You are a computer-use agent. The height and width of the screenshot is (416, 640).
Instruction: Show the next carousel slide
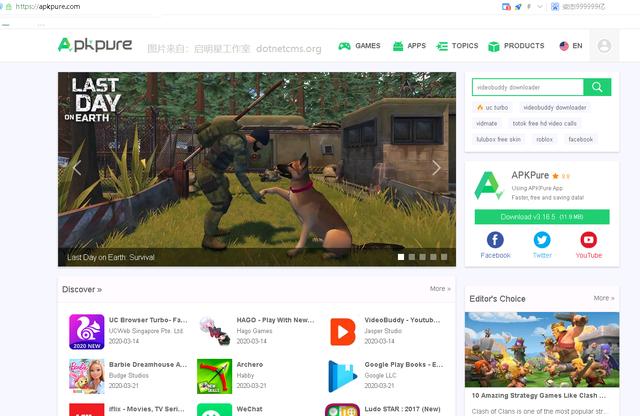[x=436, y=167]
